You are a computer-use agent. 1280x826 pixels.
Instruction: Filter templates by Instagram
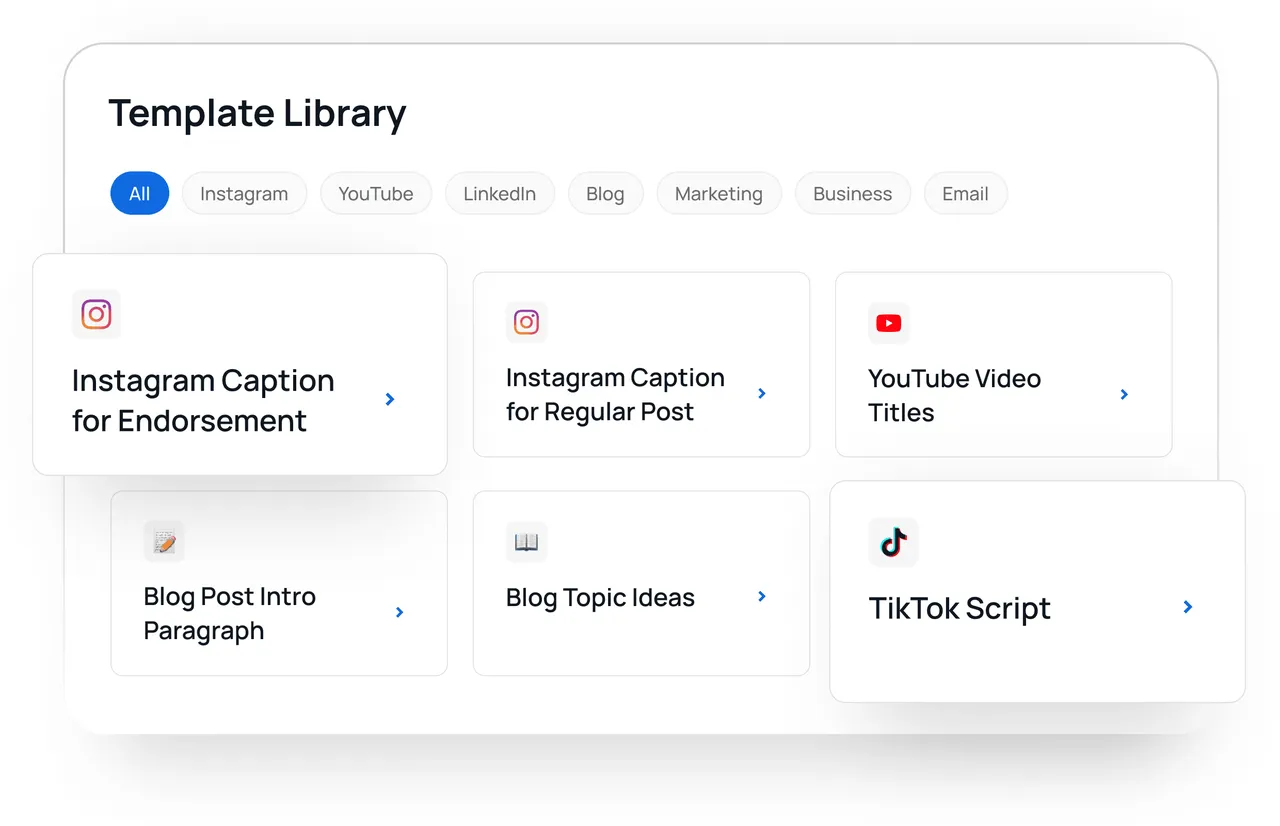(x=244, y=193)
